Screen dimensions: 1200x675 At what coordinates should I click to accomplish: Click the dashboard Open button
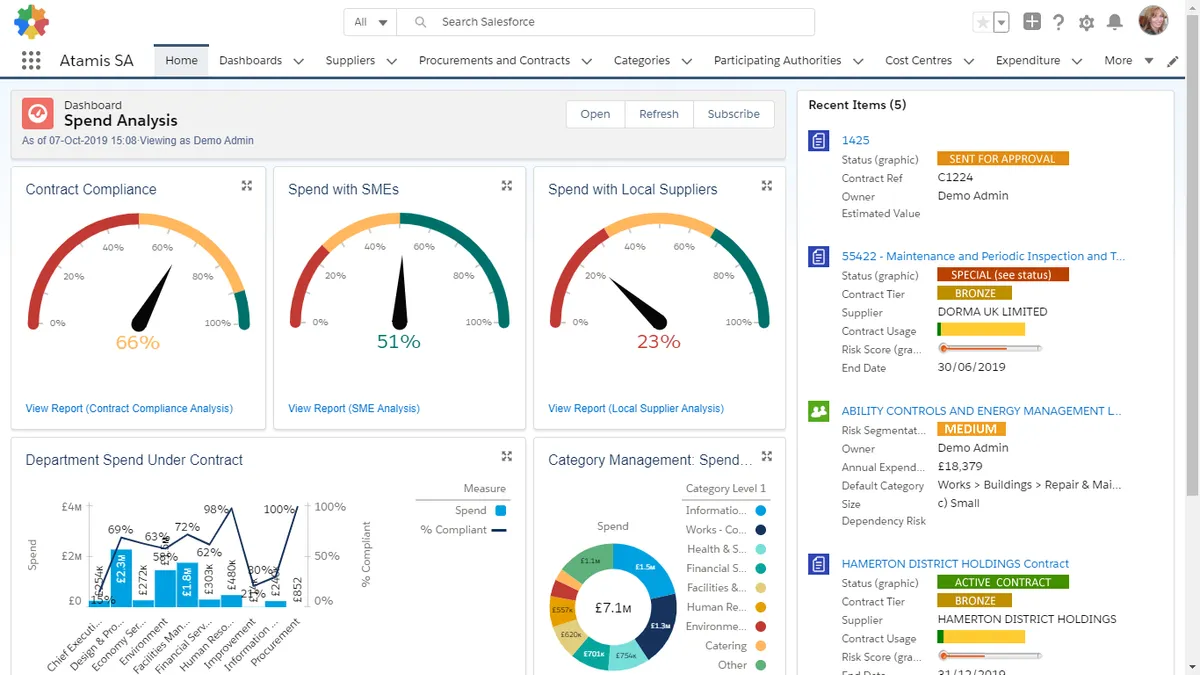pyautogui.click(x=595, y=114)
